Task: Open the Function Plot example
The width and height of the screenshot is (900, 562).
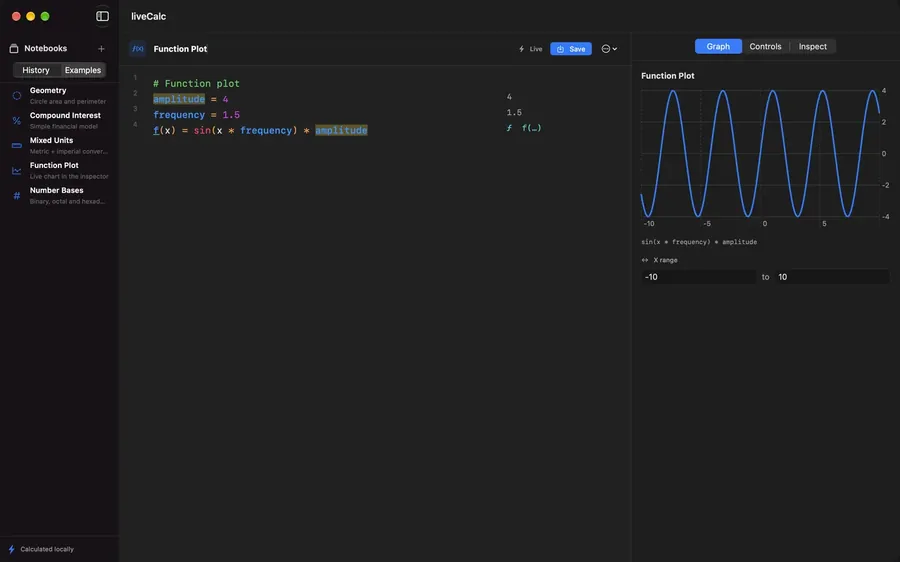Action: tap(60, 170)
